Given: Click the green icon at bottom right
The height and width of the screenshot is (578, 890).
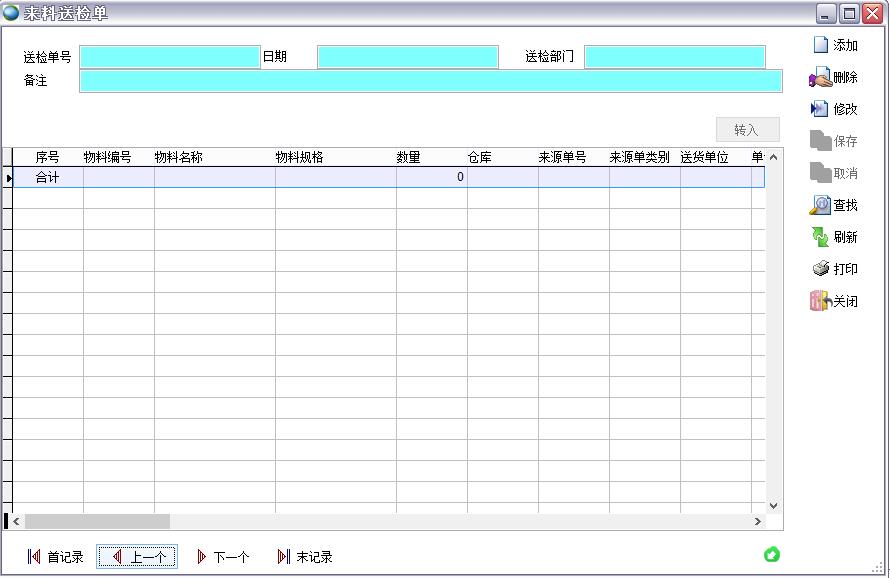Looking at the screenshot, I should (x=771, y=554).
